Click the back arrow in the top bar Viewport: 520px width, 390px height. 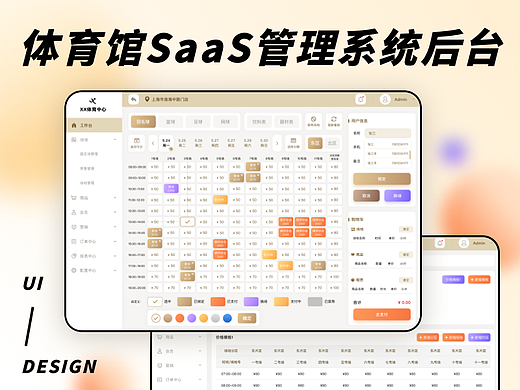(133, 99)
